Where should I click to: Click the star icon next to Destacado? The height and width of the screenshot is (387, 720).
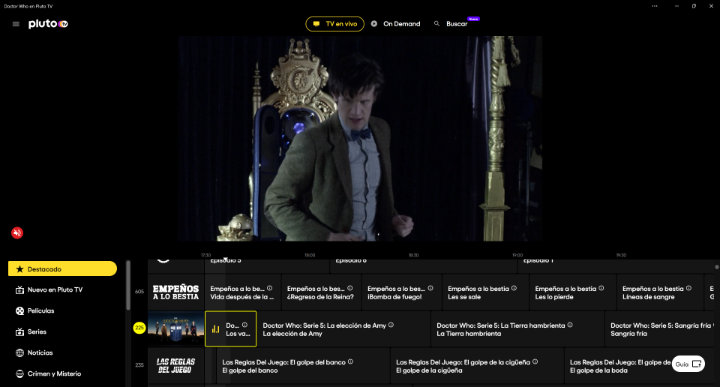[20, 269]
